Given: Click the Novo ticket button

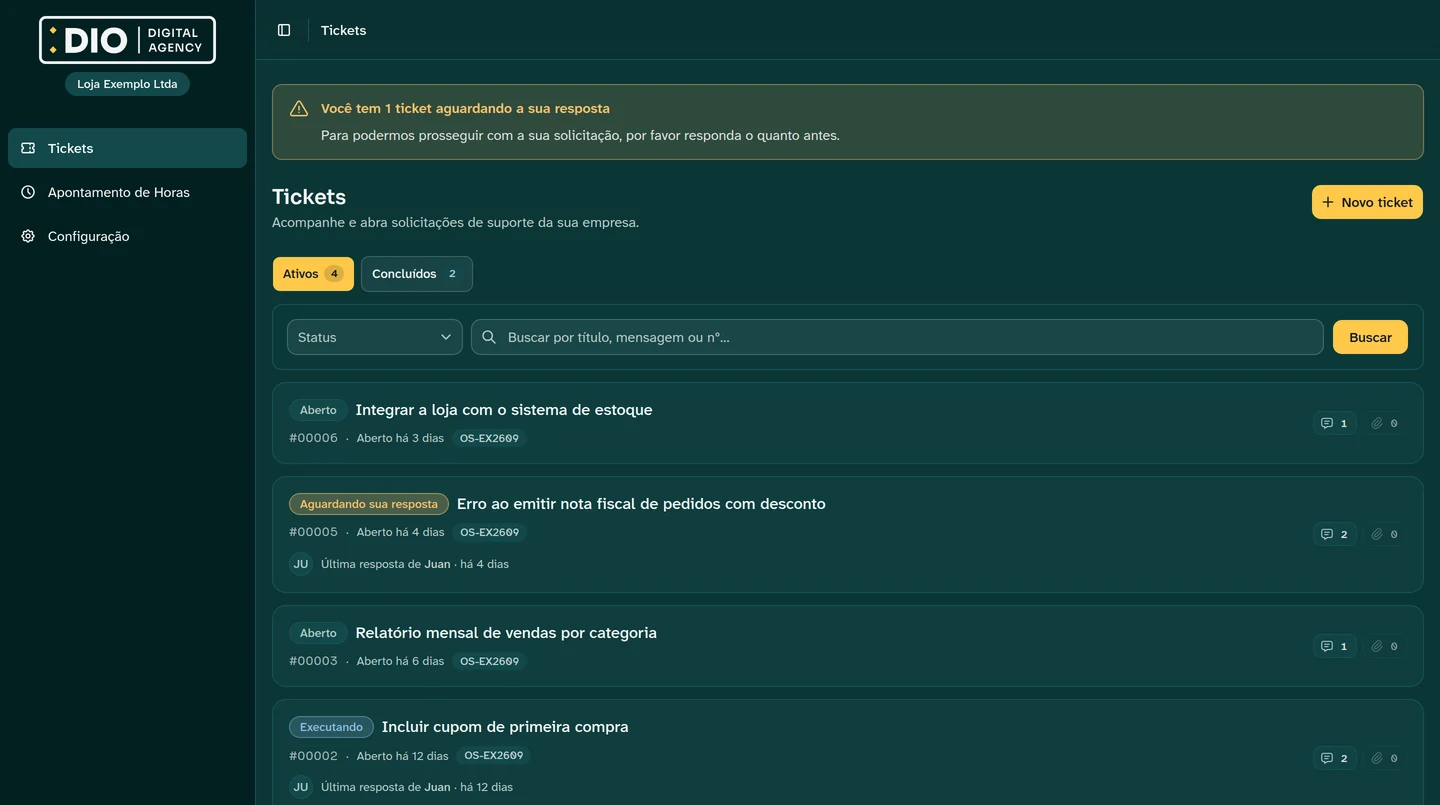Looking at the screenshot, I should pos(1367,202).
